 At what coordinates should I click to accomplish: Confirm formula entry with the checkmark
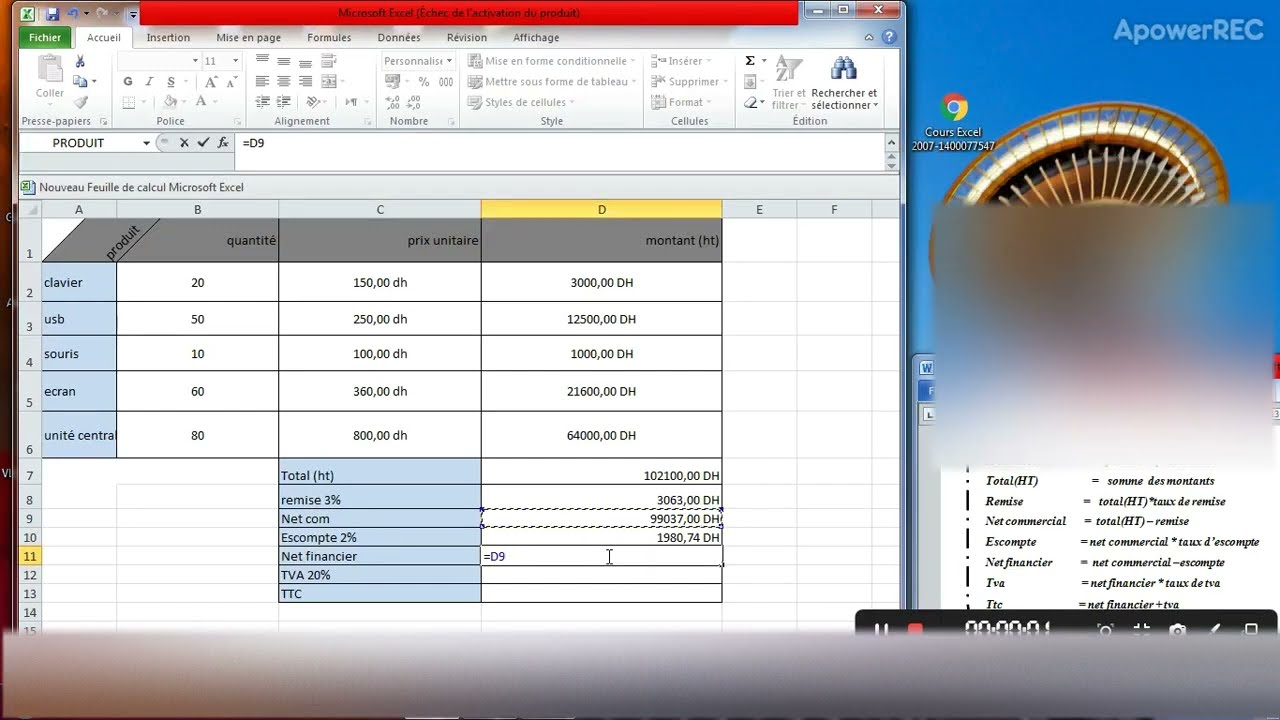(203, 143)
